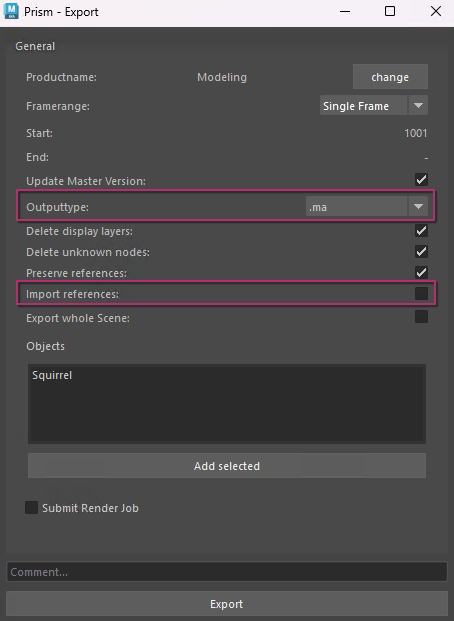Click the End label
The image size is (454, 621).
click(x=37, y=157)
